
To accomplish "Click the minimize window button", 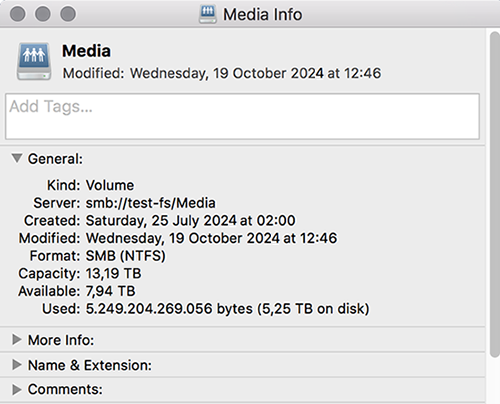I will [43, 14].
